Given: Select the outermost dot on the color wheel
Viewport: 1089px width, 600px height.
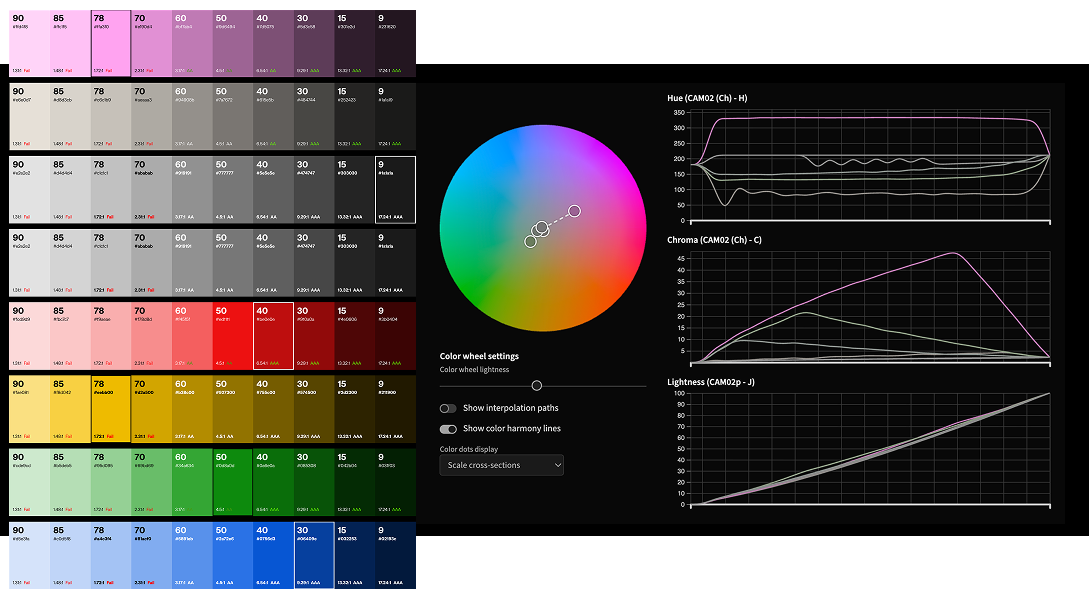Looking at the screenshot, I should 574,211.
